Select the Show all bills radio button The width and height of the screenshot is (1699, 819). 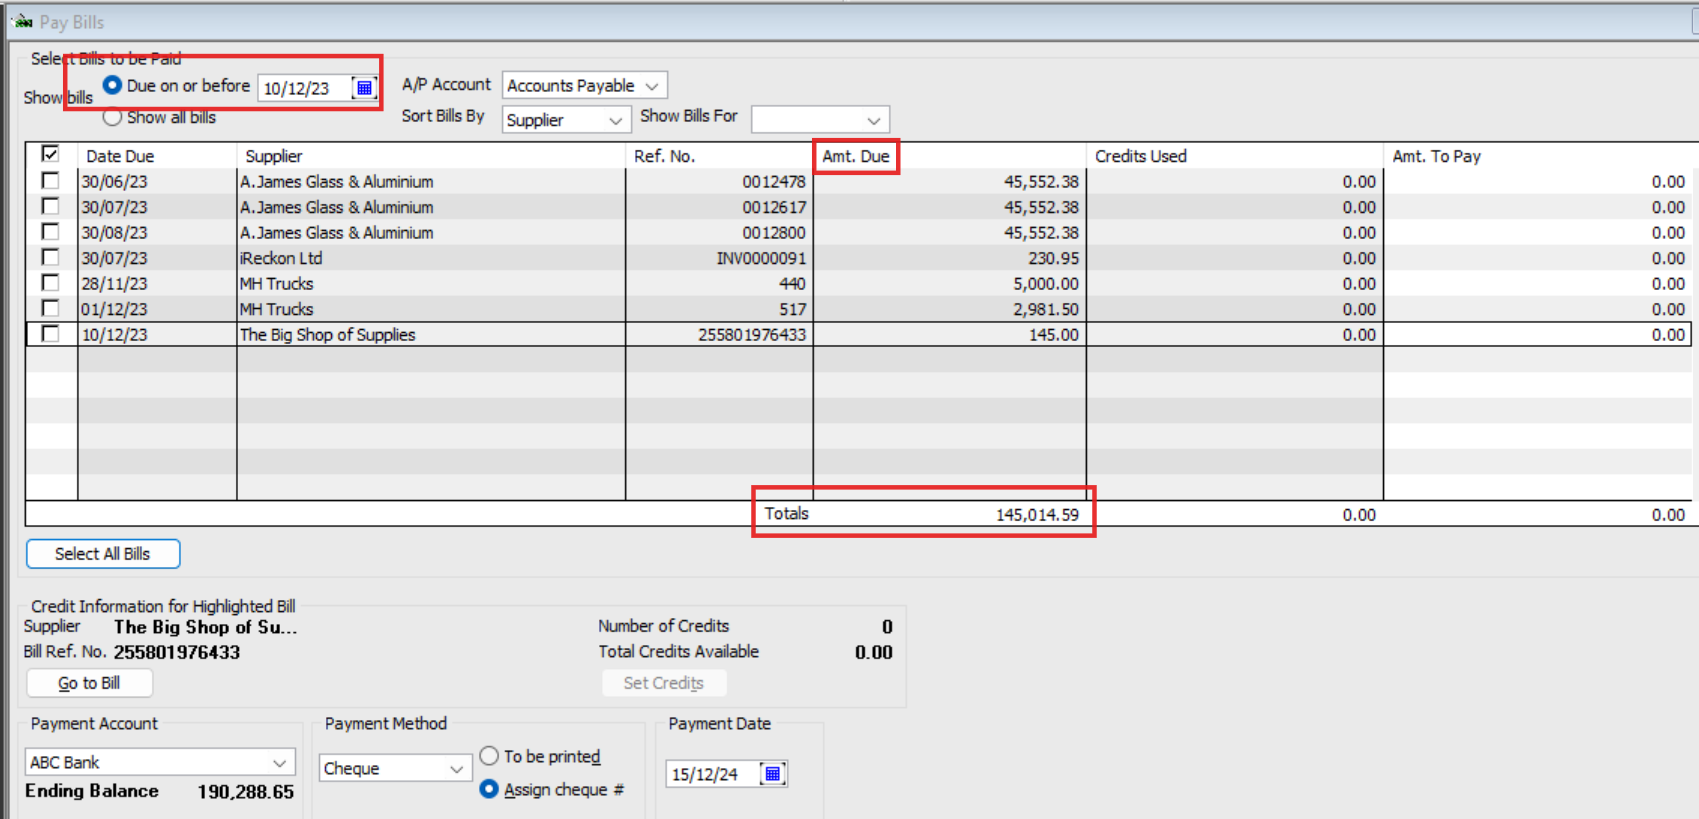113,117
